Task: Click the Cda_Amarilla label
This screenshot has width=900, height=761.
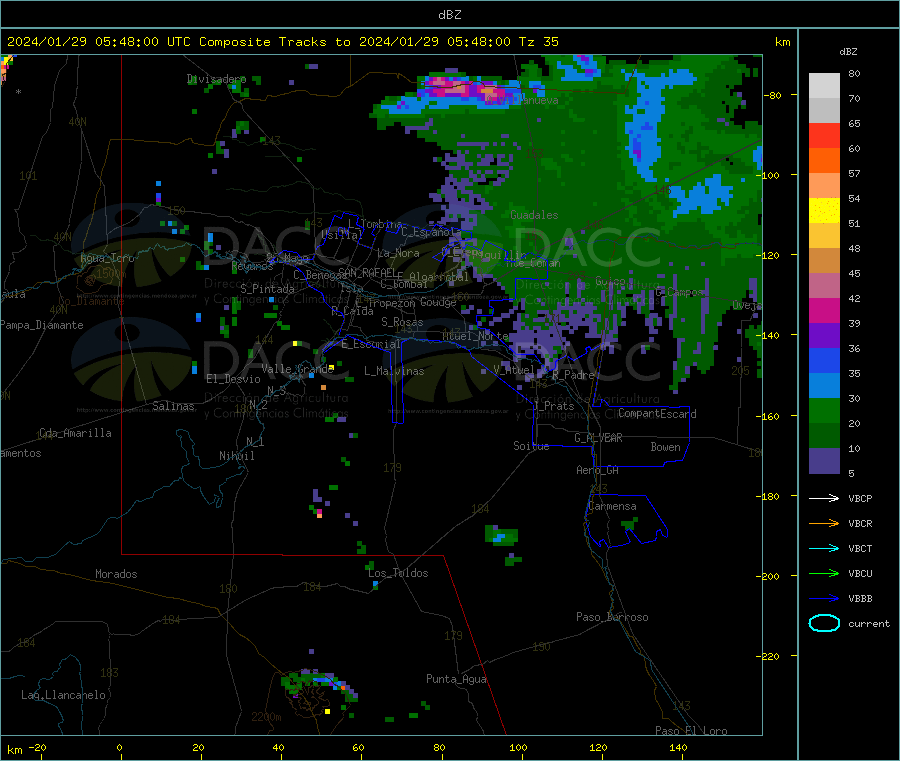Action: click(x=75, y=433)
